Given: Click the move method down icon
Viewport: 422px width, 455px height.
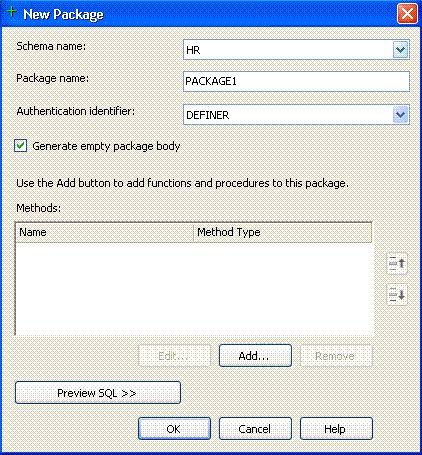Looking at the screenshot, I should (x=397, y=295).
